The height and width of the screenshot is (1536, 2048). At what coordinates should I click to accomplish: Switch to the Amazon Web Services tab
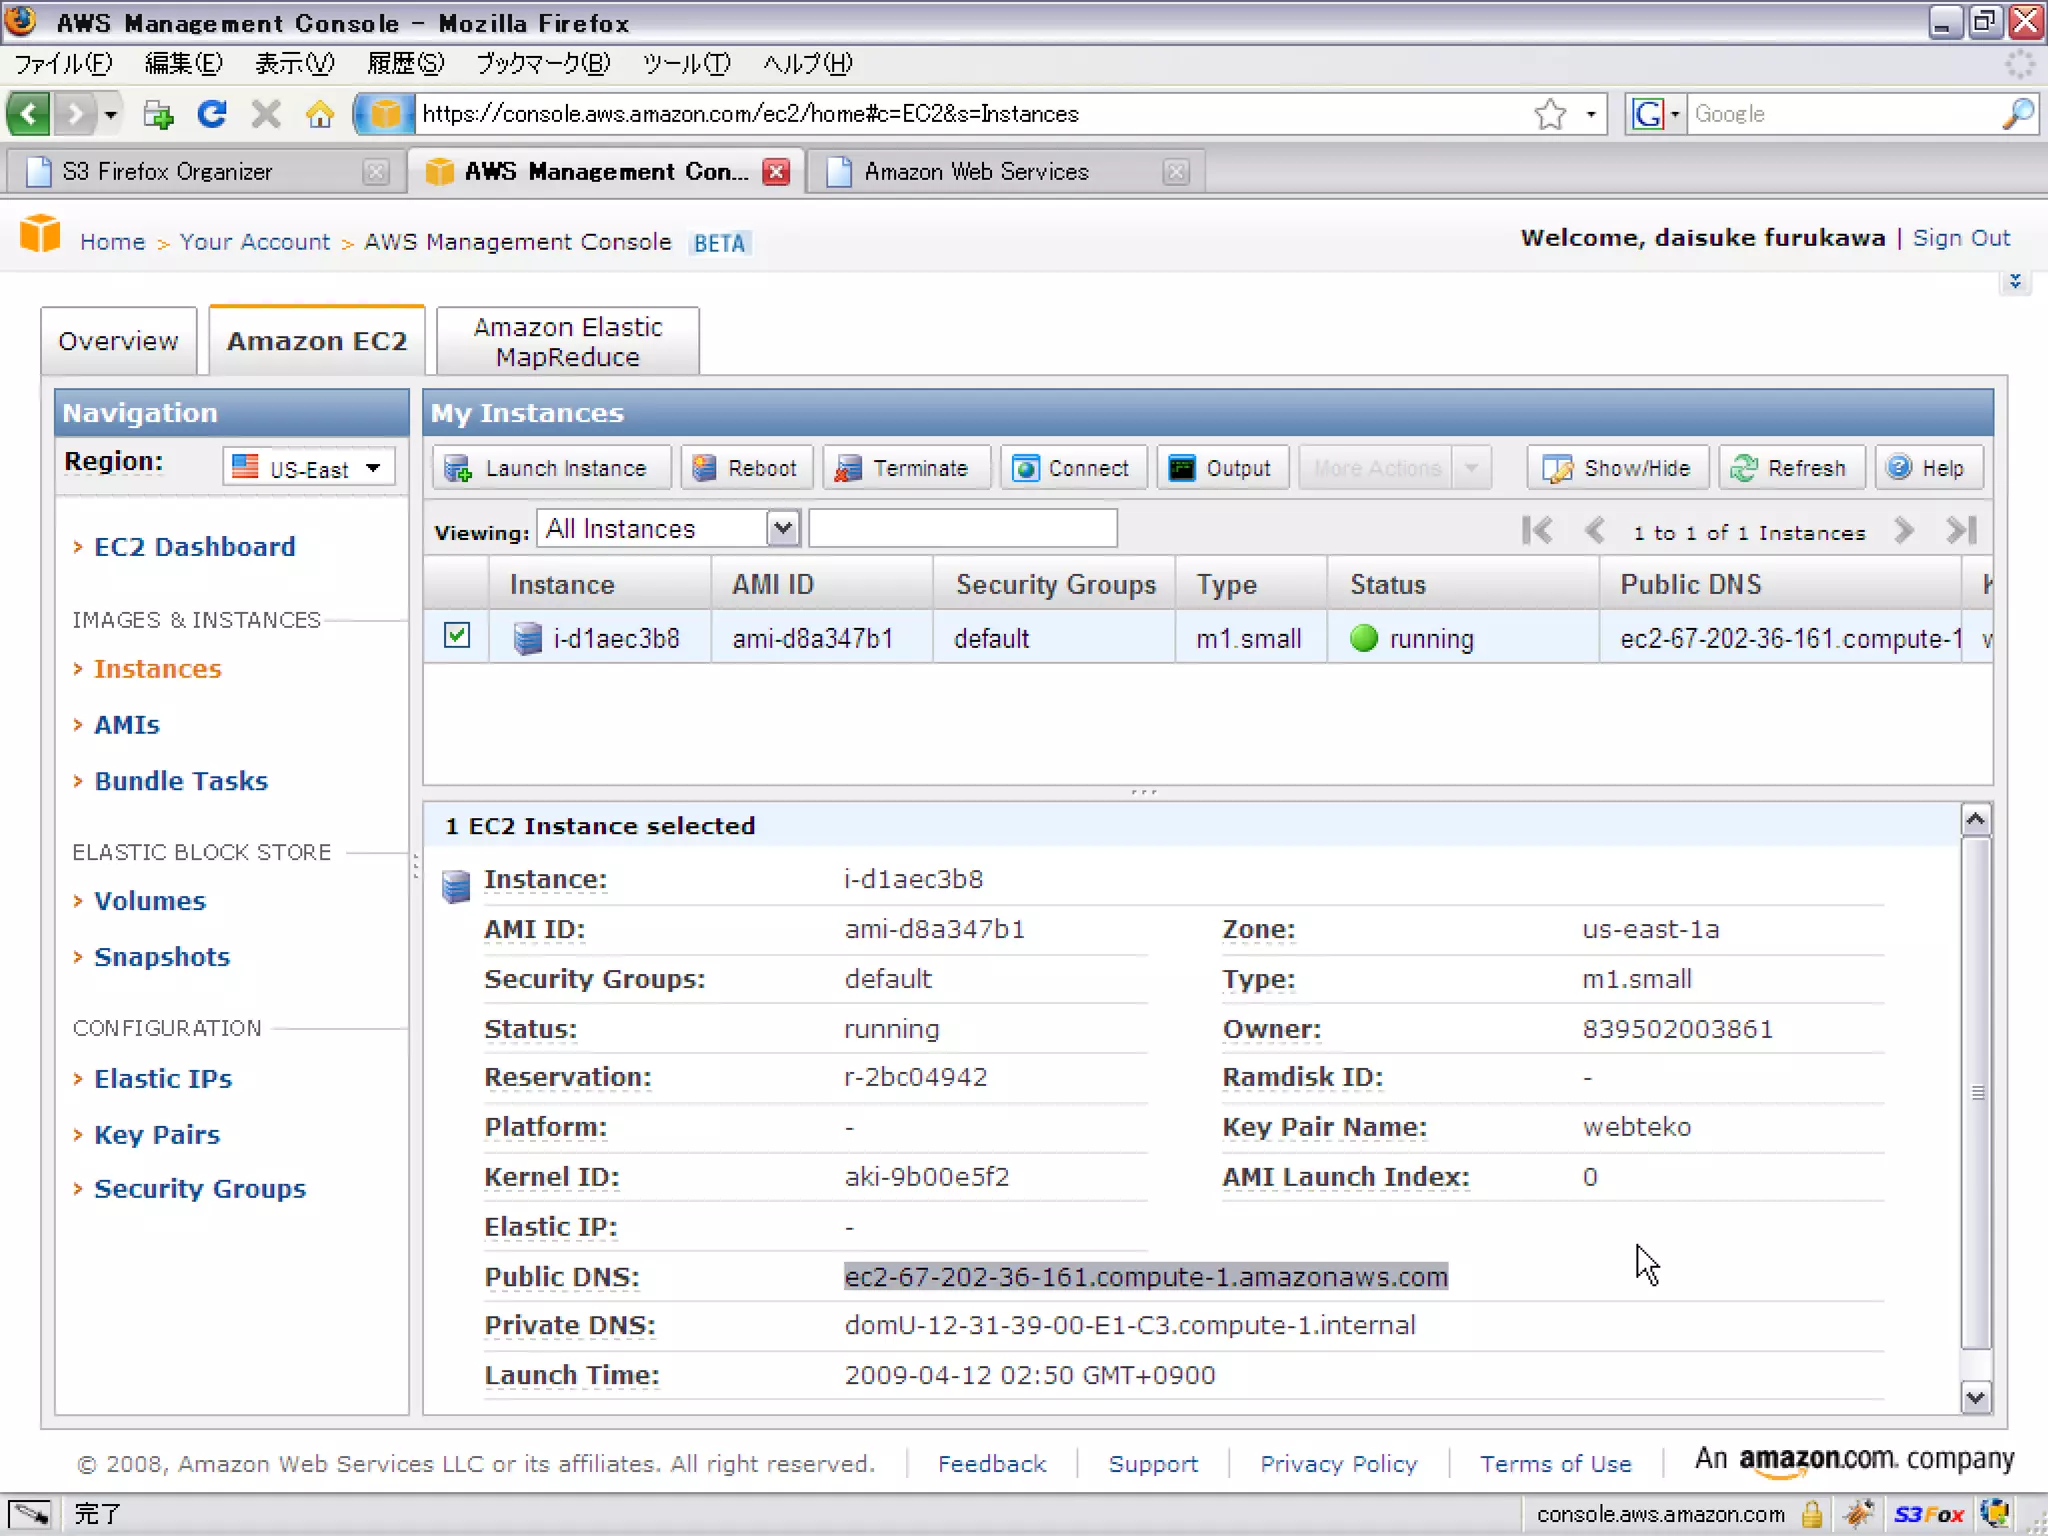[1005, 172]
